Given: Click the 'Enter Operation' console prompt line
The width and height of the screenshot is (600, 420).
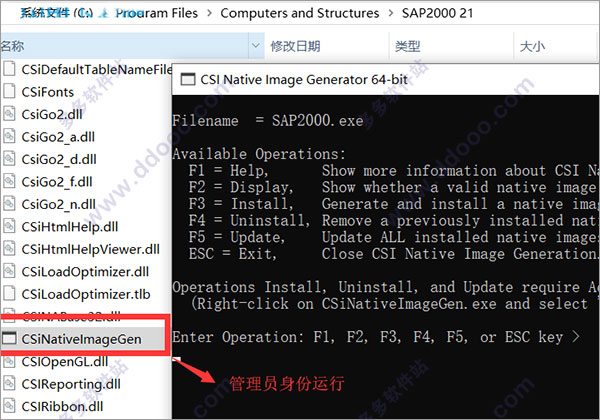Looking at the screenshot, I should 376,337.
